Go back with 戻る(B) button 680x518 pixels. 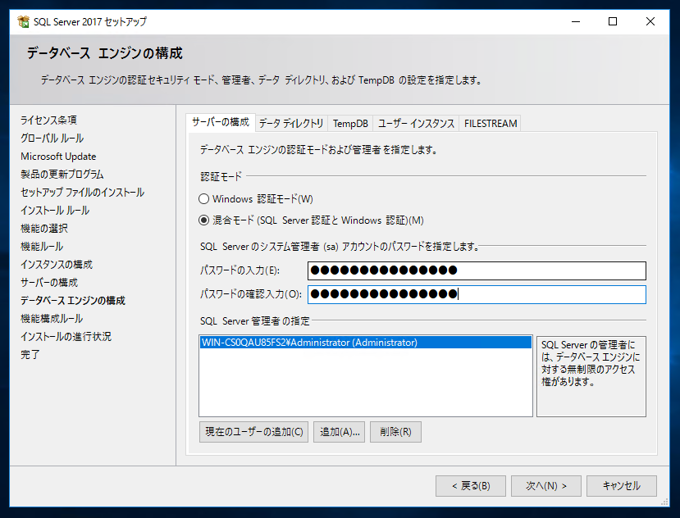tap(471, 486)
